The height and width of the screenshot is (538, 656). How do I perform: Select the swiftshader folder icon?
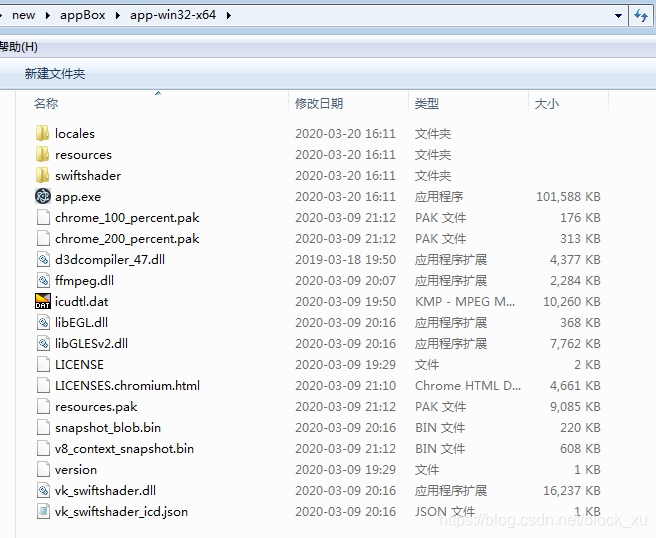tap(42, 175)
